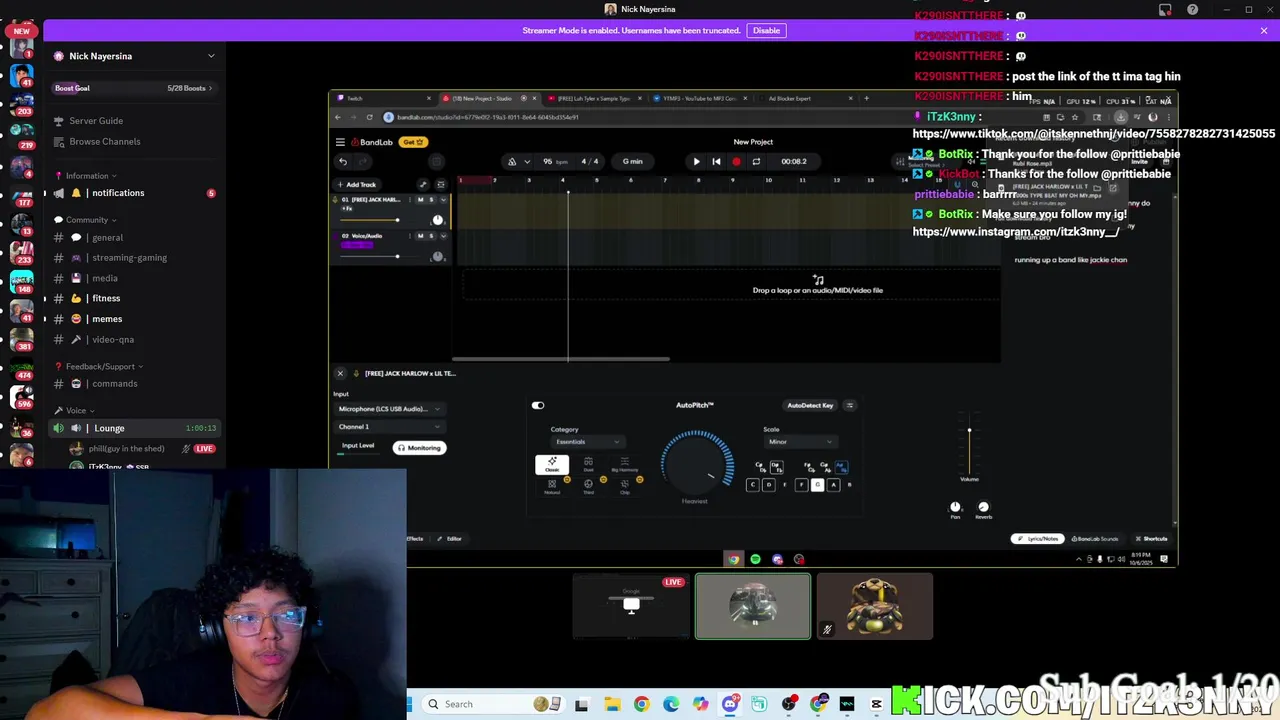This screenshot has height=720, width=1280.
Task: Open the BandLab Sounds tab
Action: click(1095, 539)
